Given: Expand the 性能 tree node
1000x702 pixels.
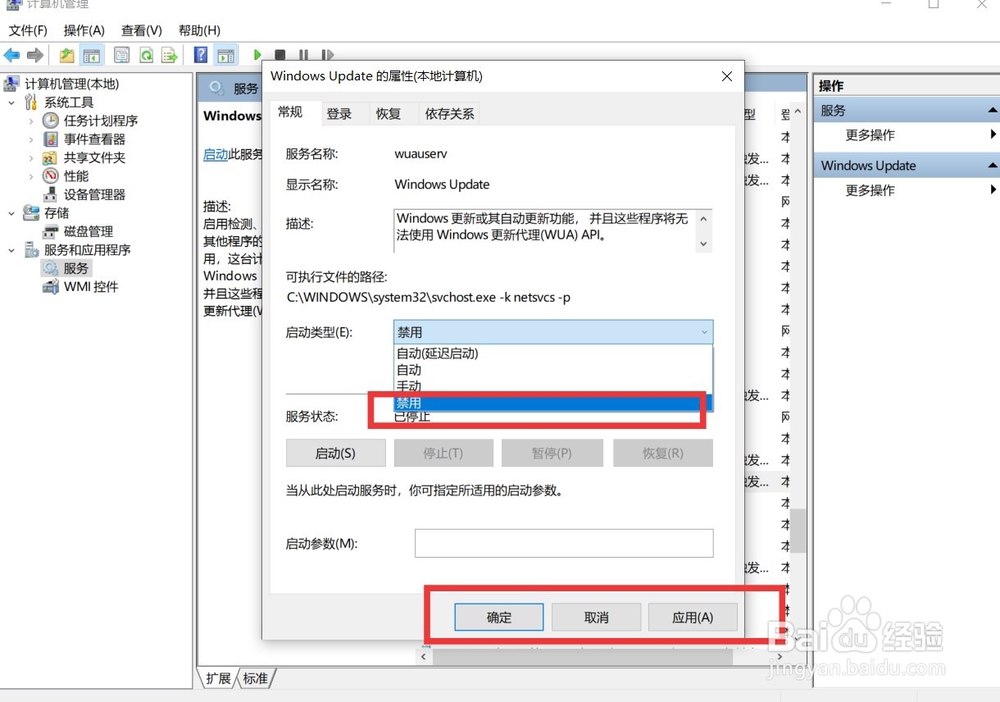Looking at the screenshot, I should pos(31,176).
